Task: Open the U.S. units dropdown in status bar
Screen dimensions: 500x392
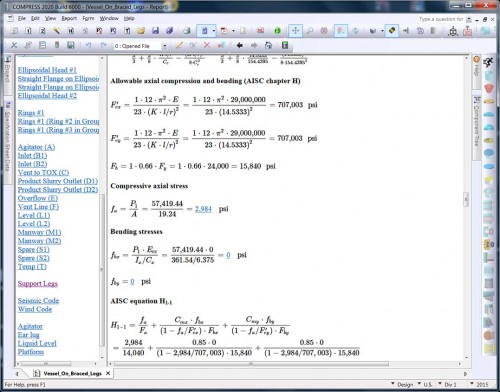Action: [x=425, y=384]
